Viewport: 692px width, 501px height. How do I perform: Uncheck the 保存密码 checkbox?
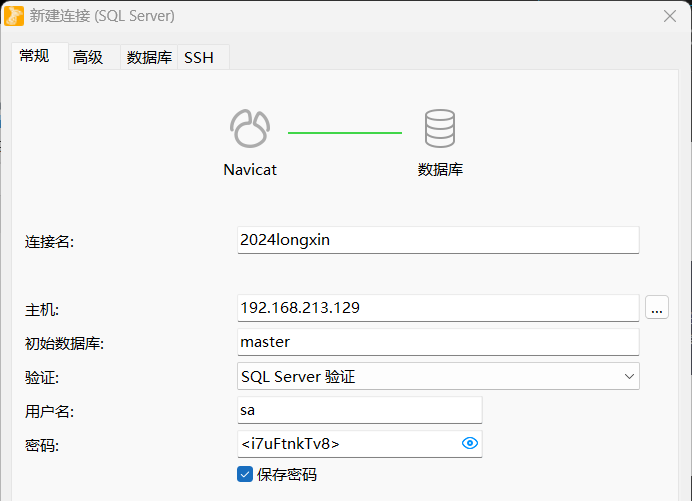tap(245, 474)
